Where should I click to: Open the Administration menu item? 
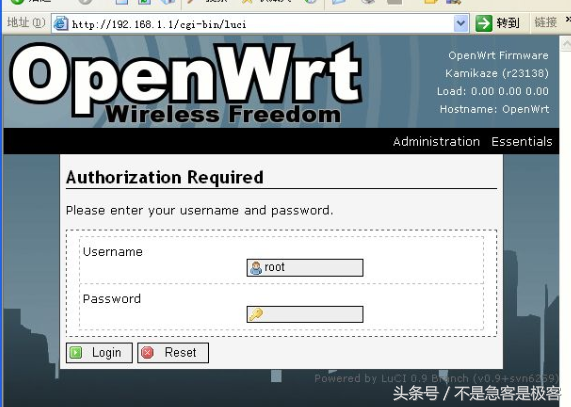(x=436, y=141)
